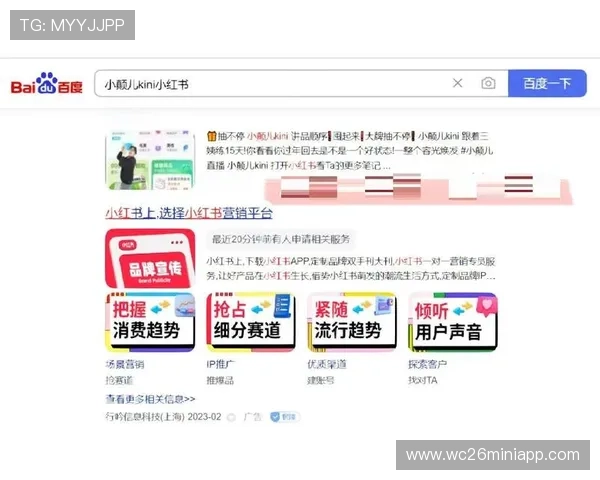Open the first result thumbnail of the person

point(150,160)
